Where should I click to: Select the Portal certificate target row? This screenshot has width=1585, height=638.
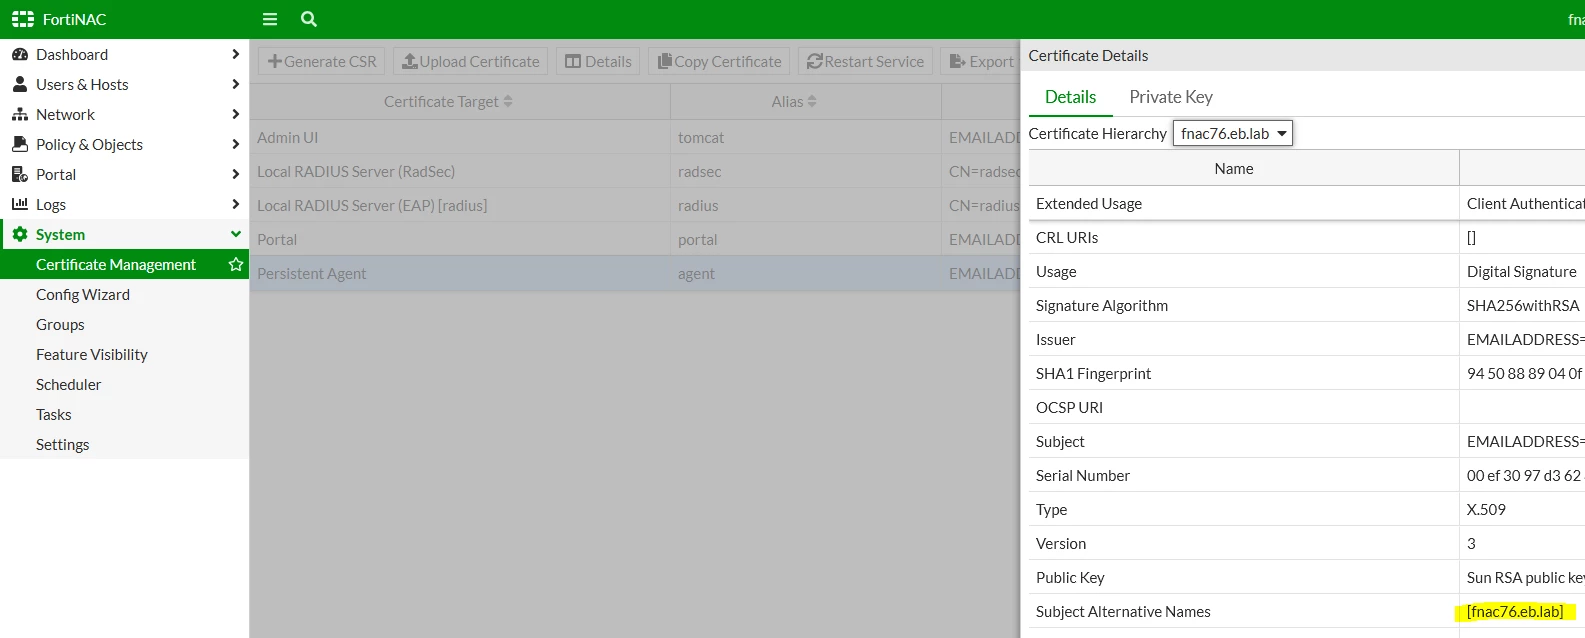(635, 239)
